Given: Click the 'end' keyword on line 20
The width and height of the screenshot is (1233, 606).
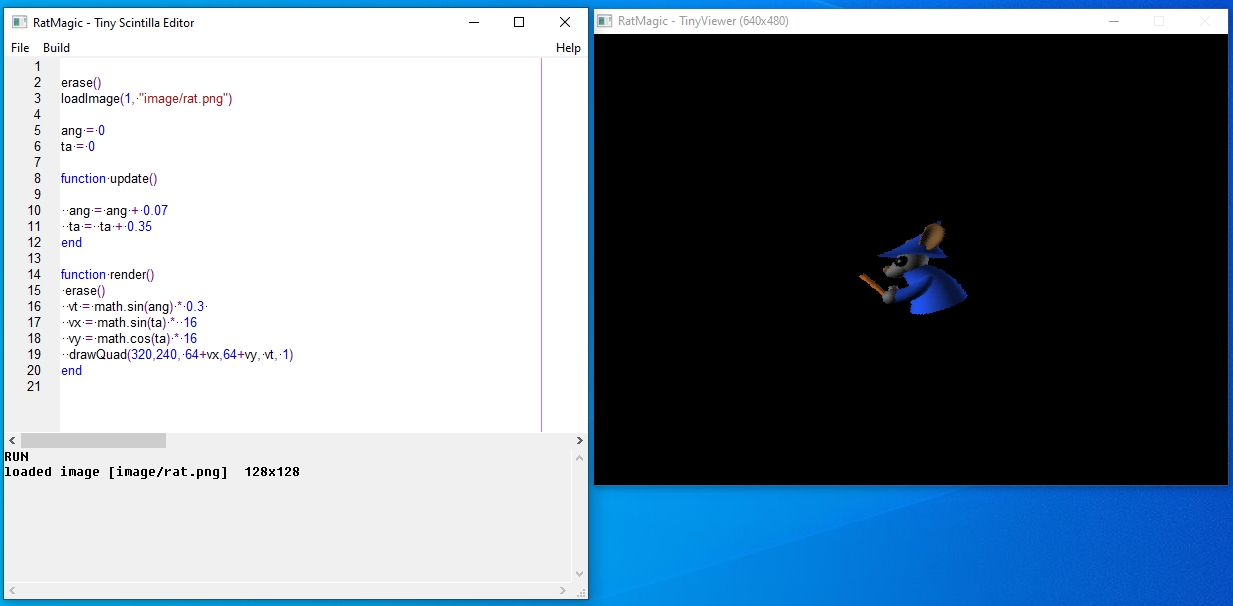Looking at the screenshot, I should tap(71, 370).
